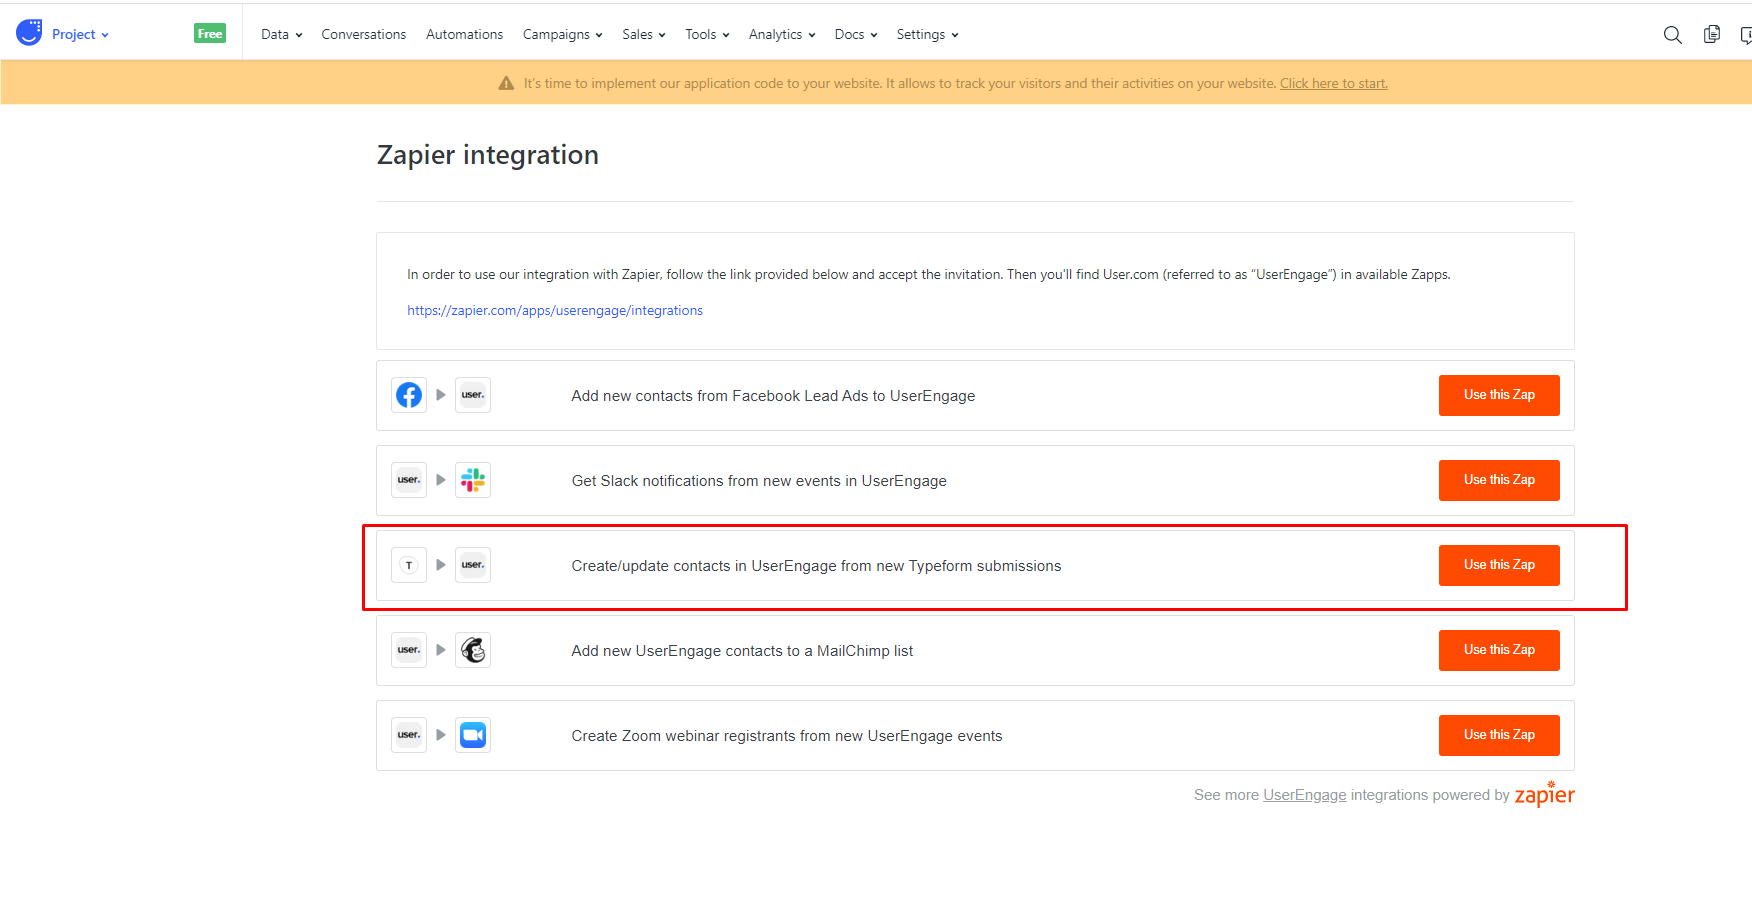Follow the 'Click here to start' link
1752x920 pixels.
[x=1334, y=84]
